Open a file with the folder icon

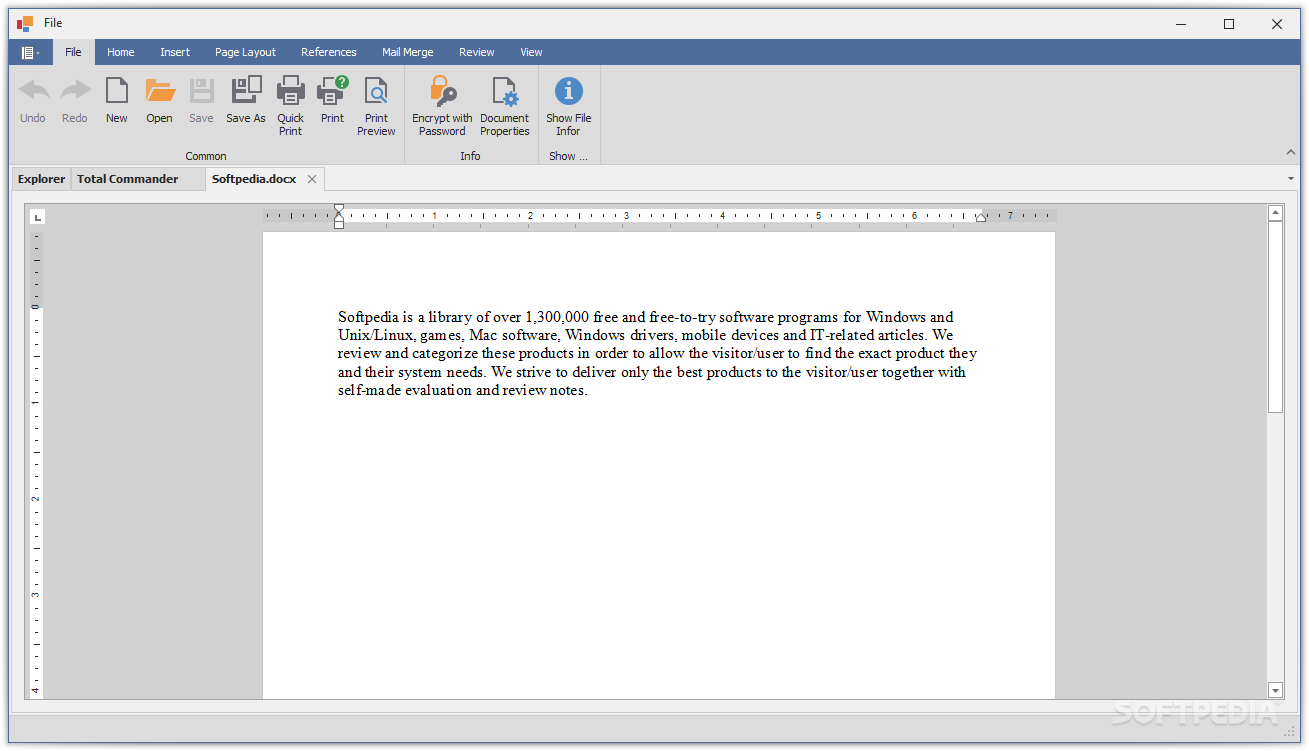point(160,91)
